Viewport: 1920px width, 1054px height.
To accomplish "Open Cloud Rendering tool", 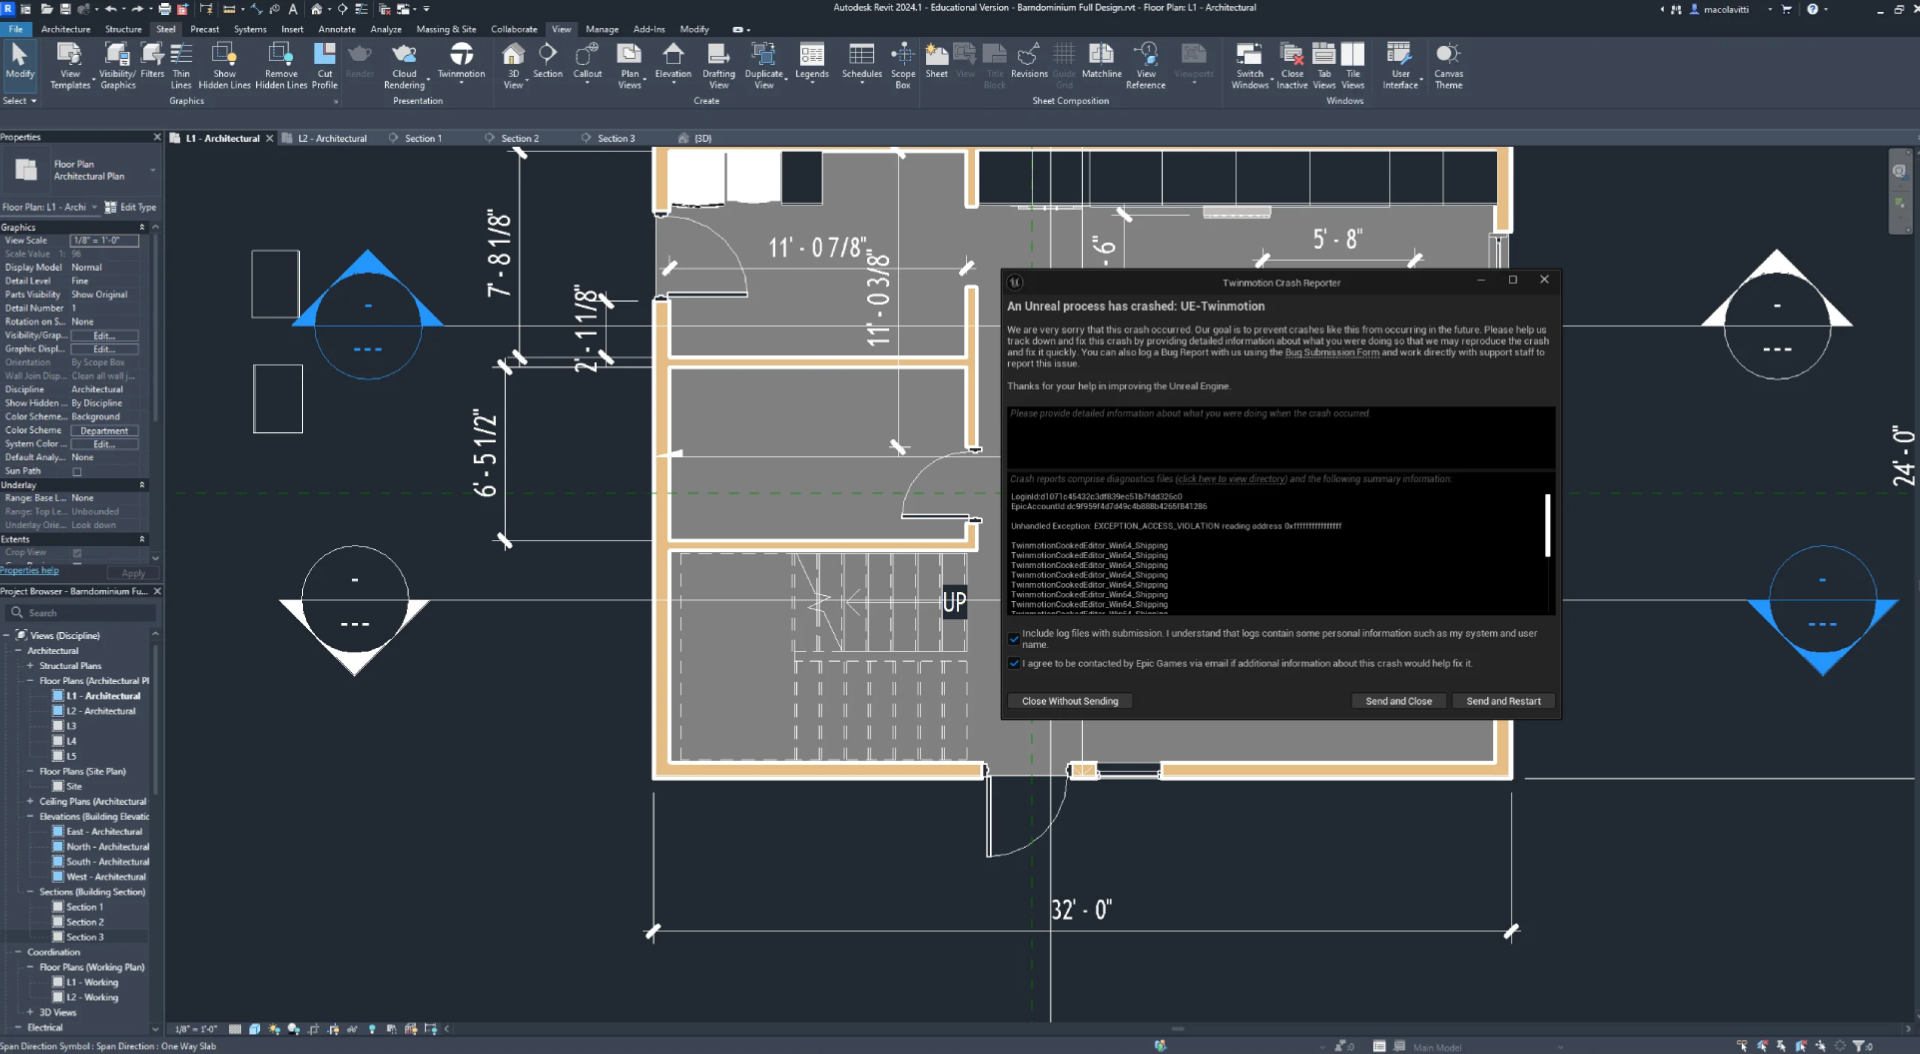I will (404, 66).
